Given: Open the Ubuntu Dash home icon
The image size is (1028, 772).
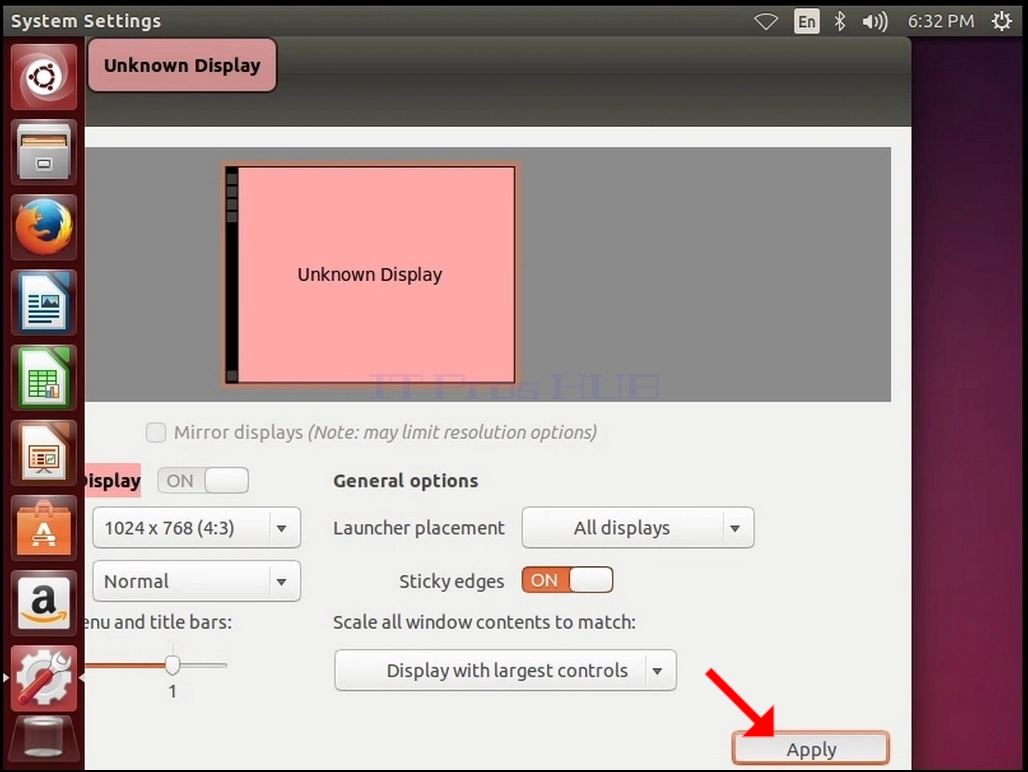Looking at the screenshot, I should tap(44, 77).
